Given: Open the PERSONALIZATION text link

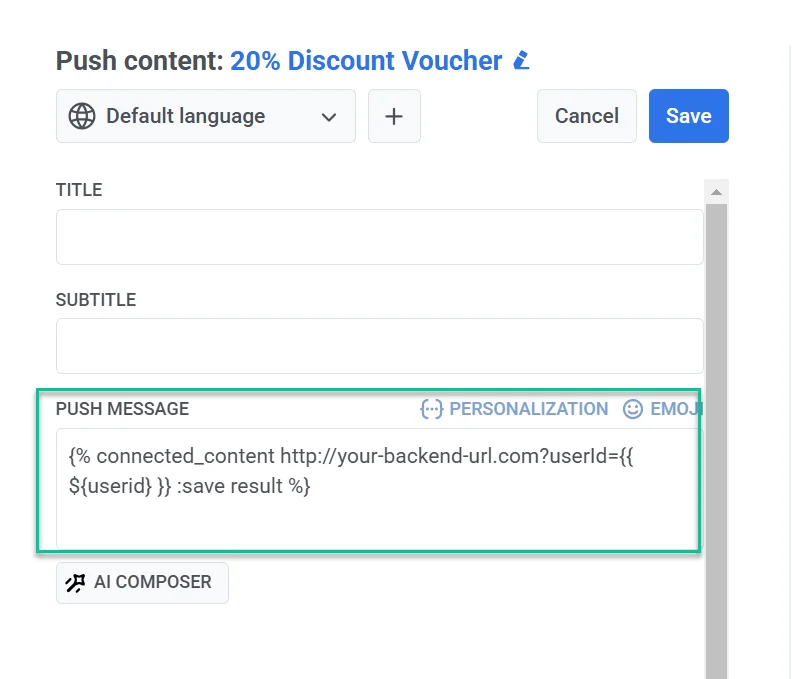Looking at the screenshot, I should (528, 409).
